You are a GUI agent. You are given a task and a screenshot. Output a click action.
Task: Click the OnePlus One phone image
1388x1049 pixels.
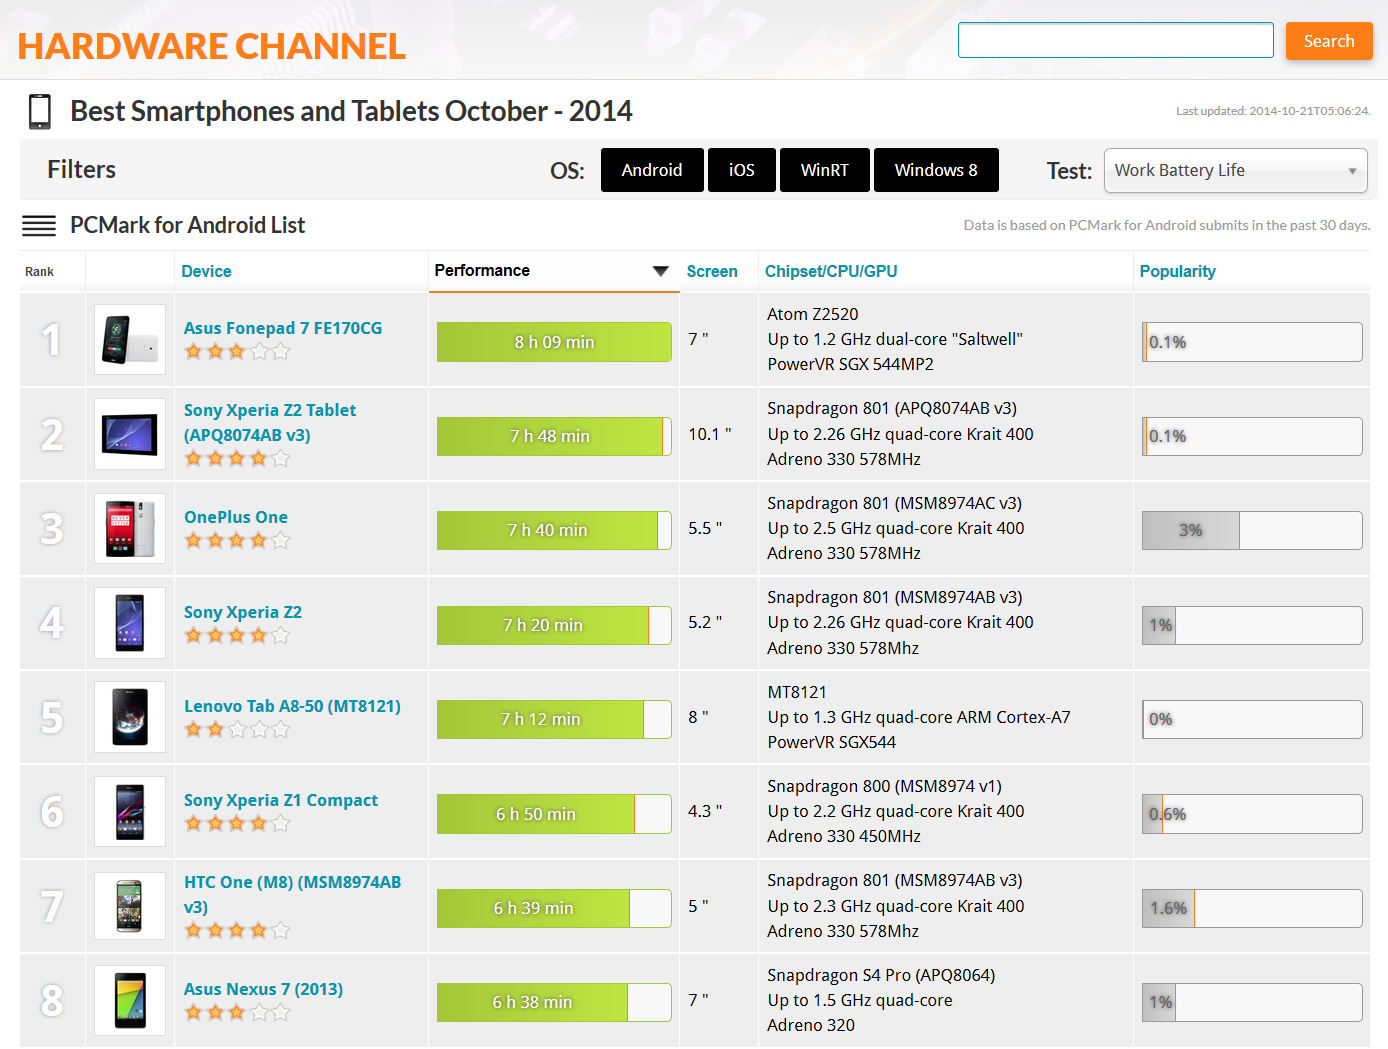[130, 529]
